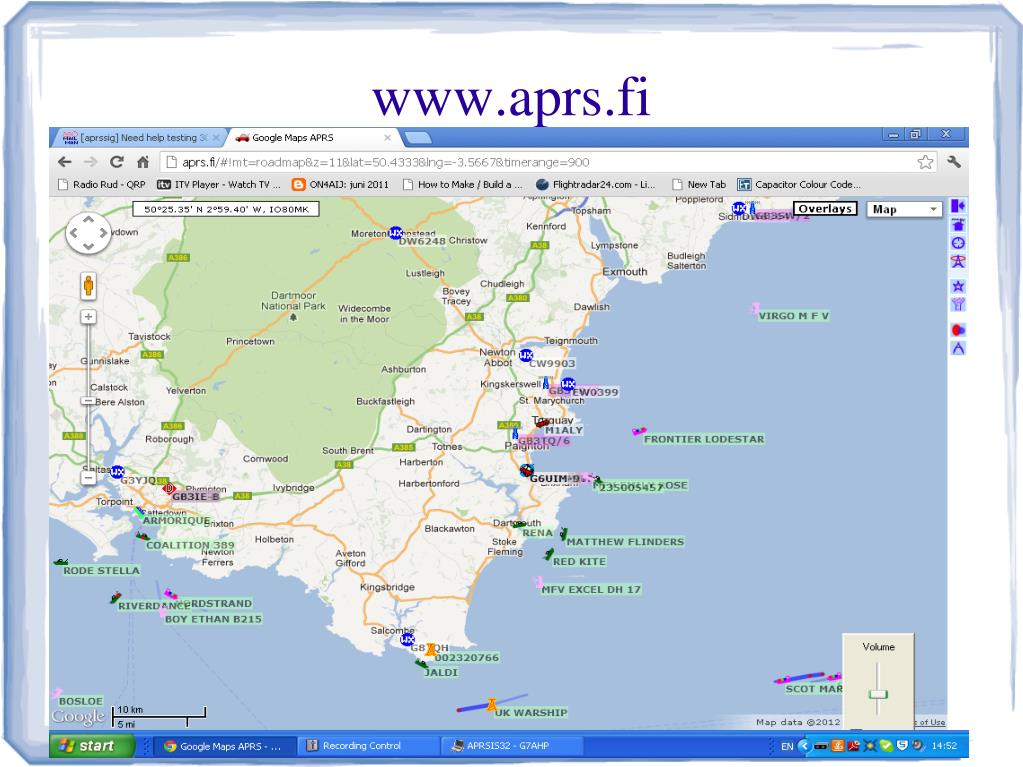Open the ITV Player bookmark
1023x767 pixels.
click(x=219, y=185)
